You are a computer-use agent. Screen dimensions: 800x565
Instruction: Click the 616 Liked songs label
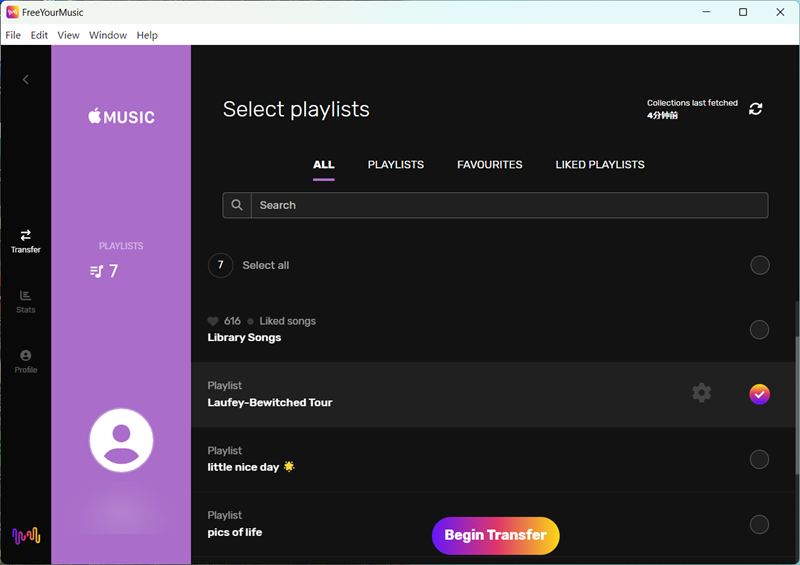click(x=262, y=321)
